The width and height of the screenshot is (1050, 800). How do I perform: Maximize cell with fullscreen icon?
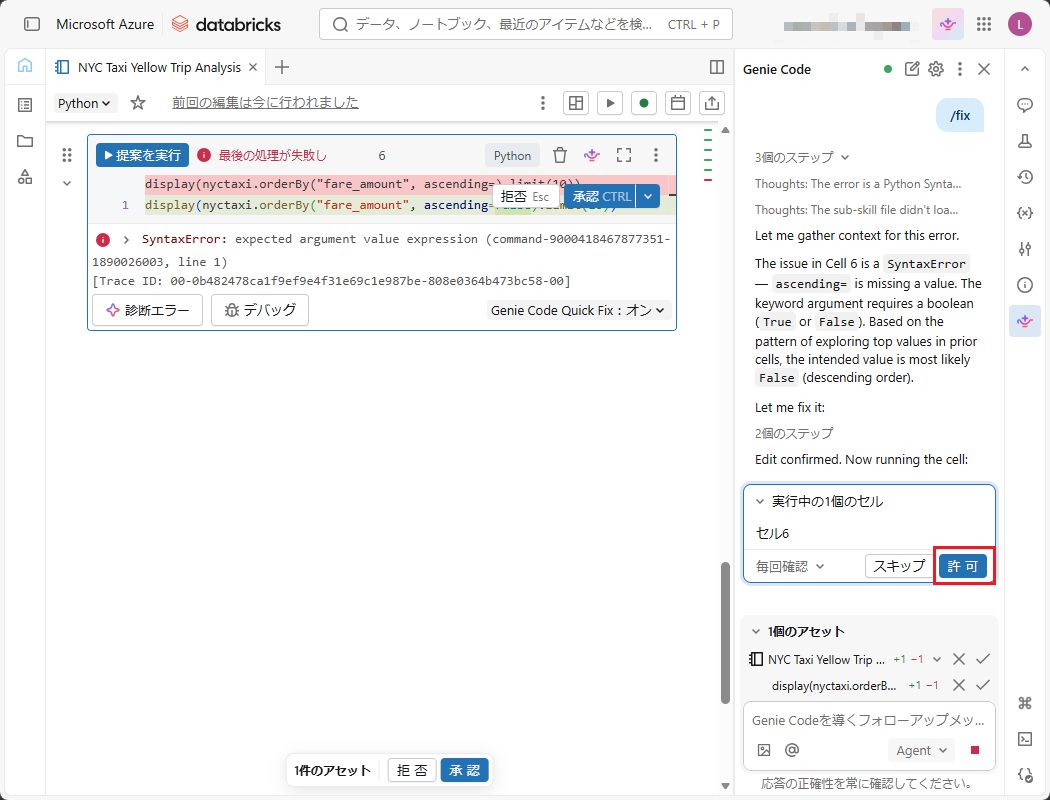pyautogui.click(x=624, y=155)
